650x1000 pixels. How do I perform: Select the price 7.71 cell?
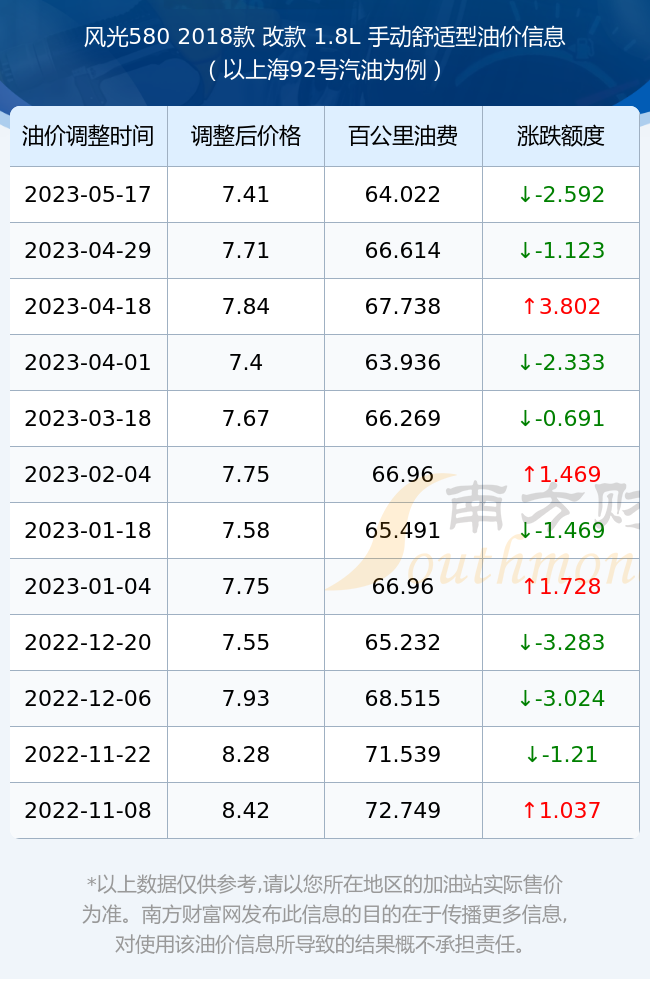click(x=246, y=250)
